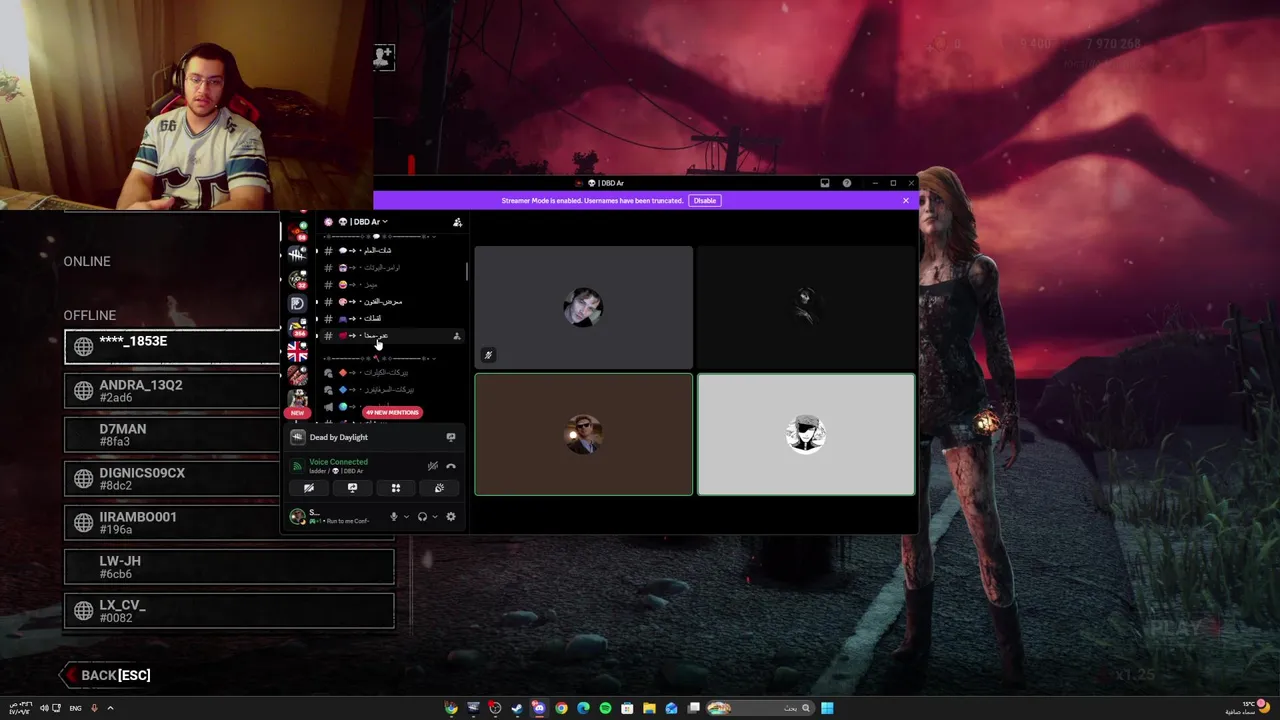This screenshot has height=720, width=1280.
Task: Click the friends icon atop game screen
Action: tap(383, 58)
